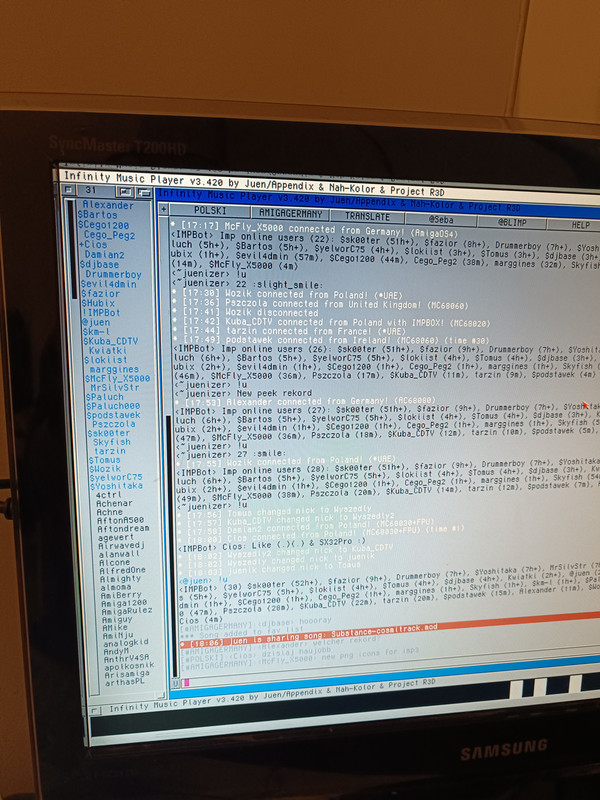Open the @BLIMP tab
Screen dimensions: 600x800
511,222
